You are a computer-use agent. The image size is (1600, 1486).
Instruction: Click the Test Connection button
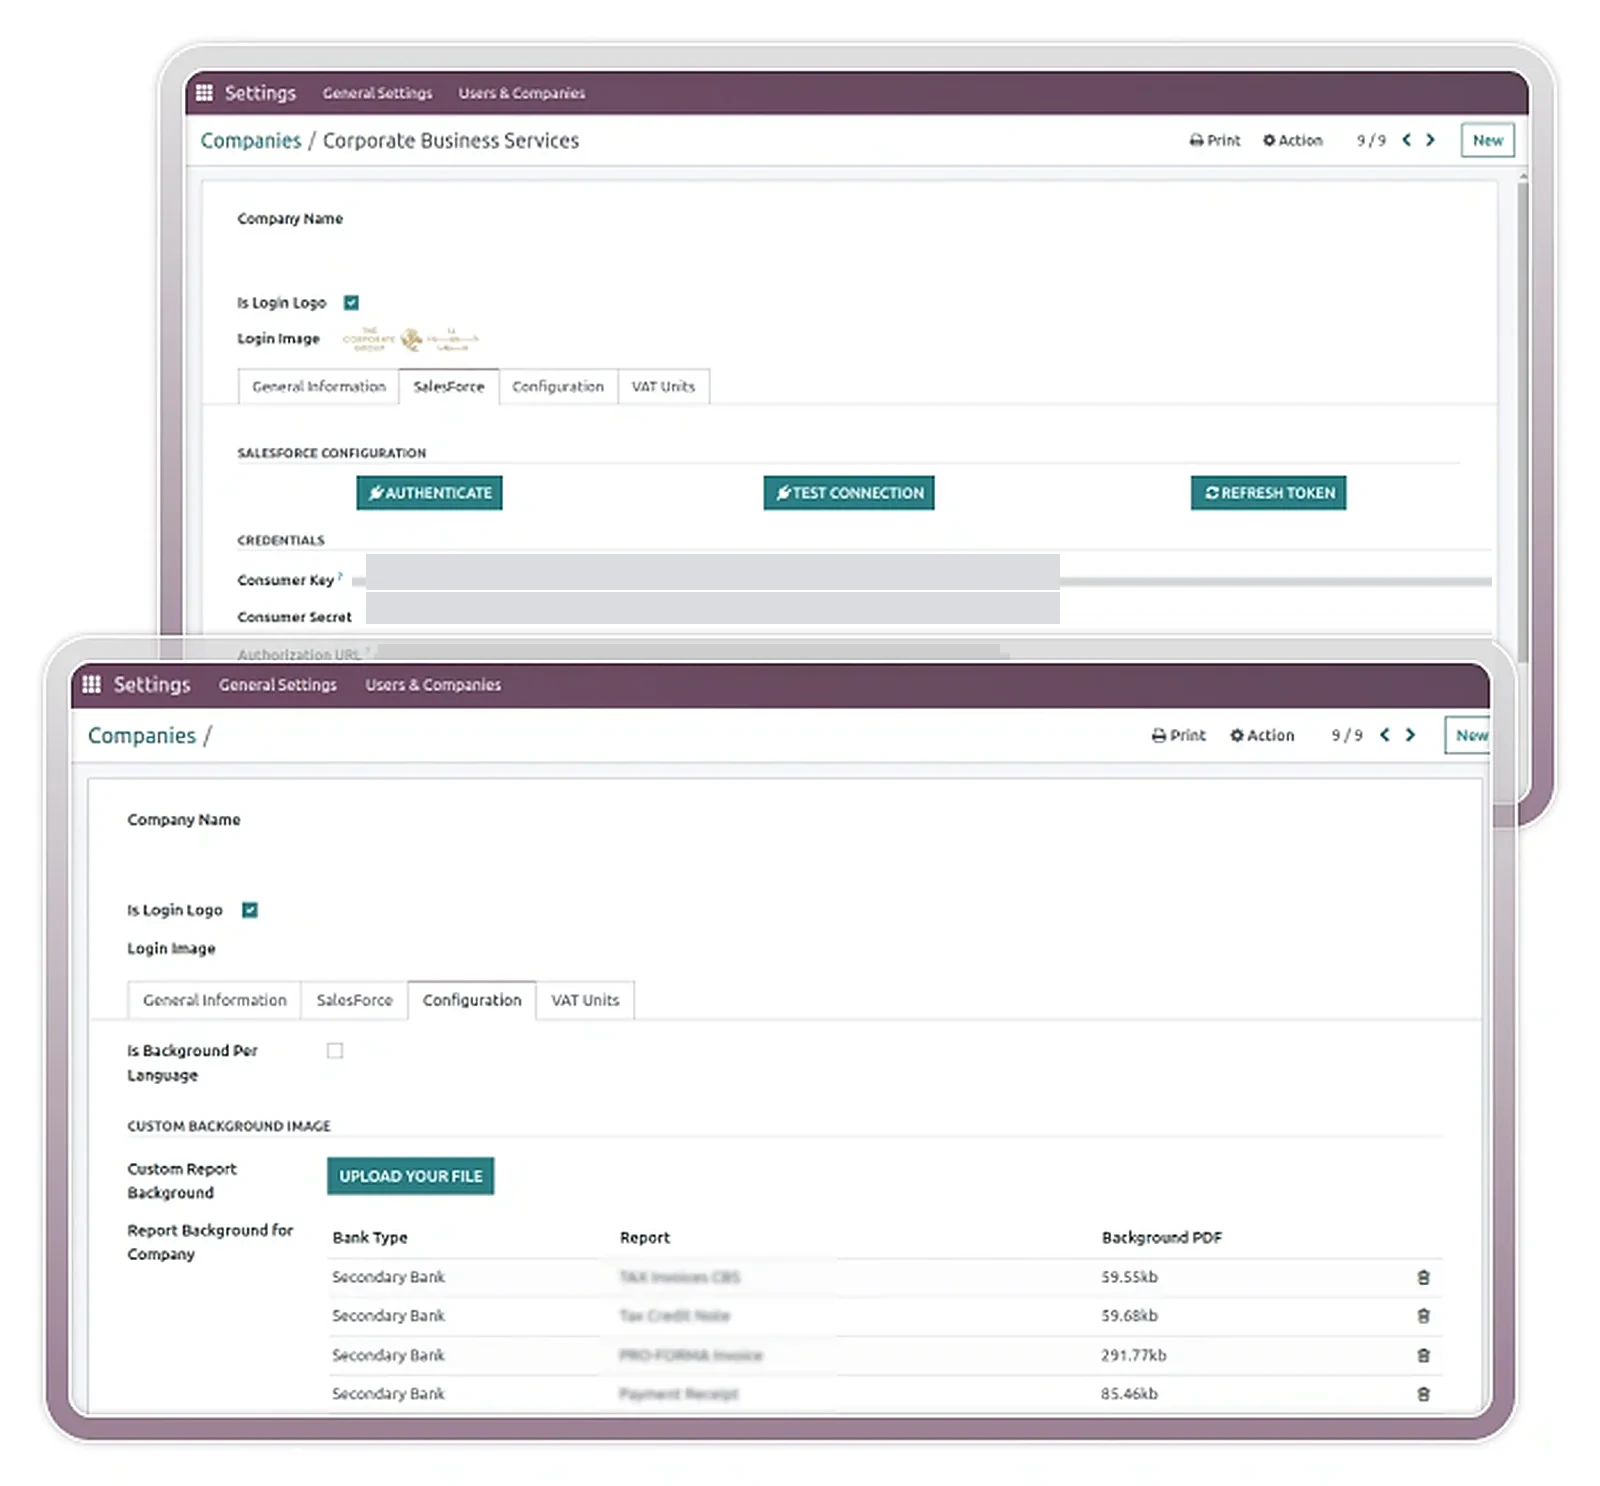pos(849,493)
